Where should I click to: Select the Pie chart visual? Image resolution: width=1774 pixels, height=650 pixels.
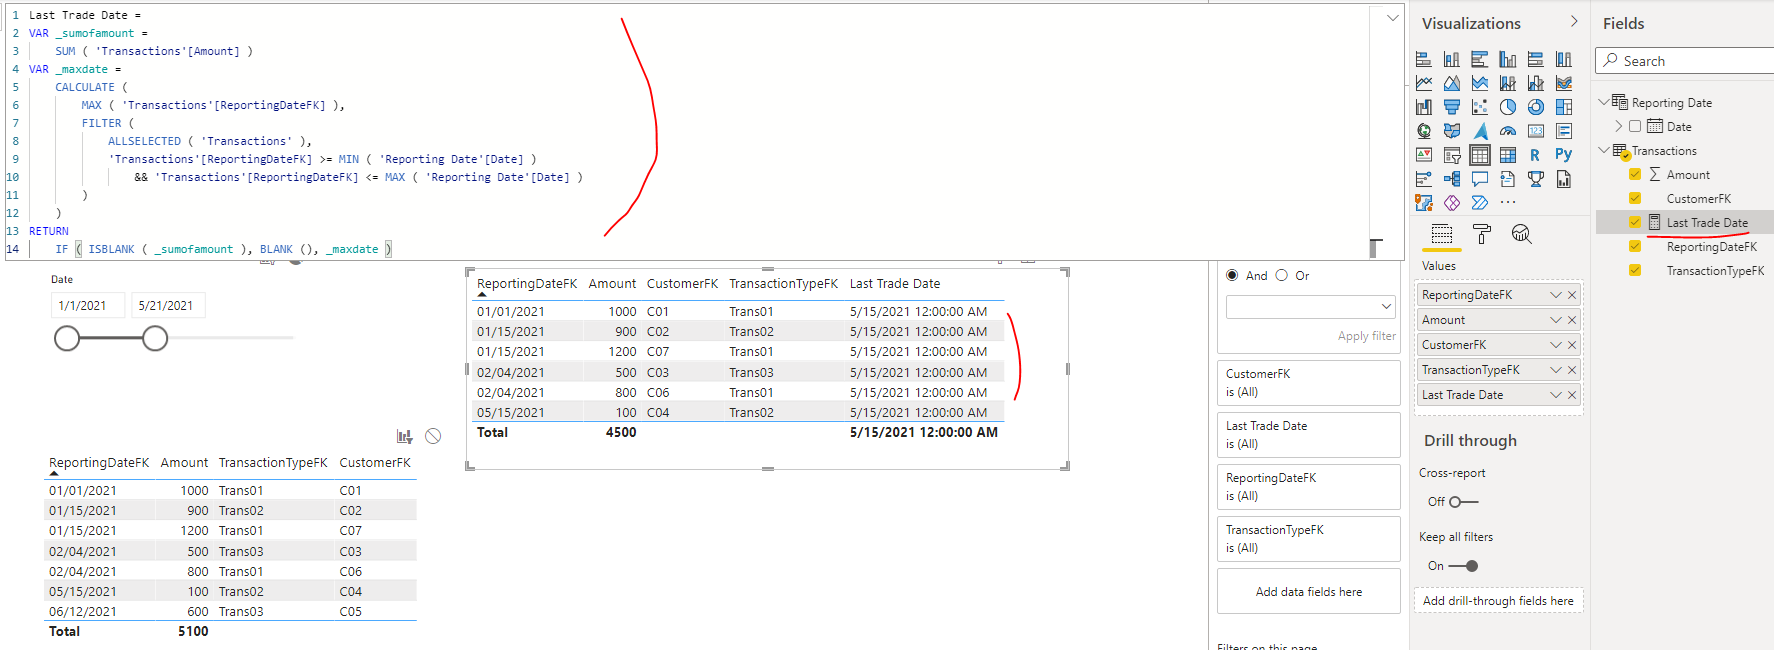pyautogui.click(x=1508, y=107)
